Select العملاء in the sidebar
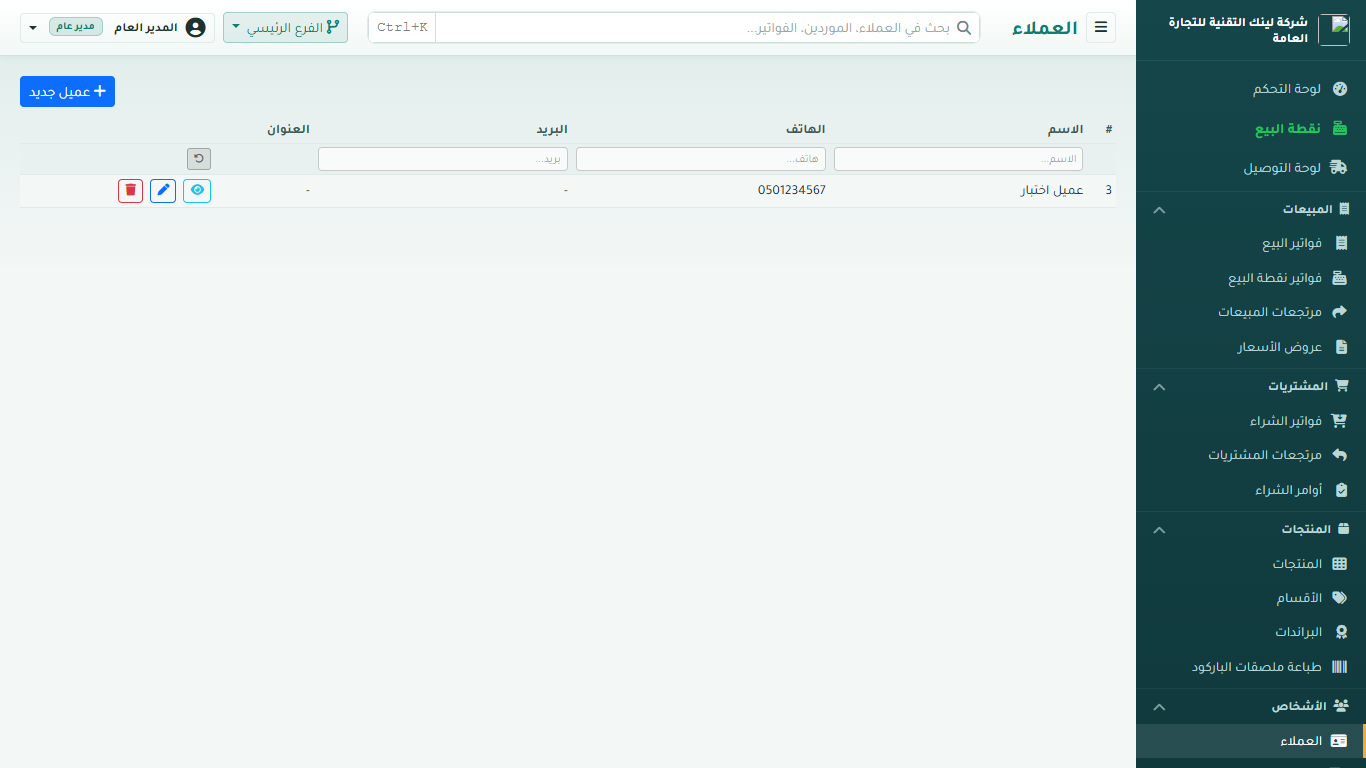1366x768 pixels. (1250, 741)
